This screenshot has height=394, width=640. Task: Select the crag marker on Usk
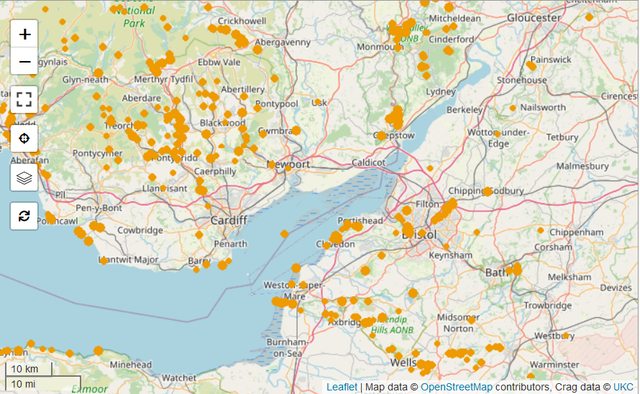318,102
